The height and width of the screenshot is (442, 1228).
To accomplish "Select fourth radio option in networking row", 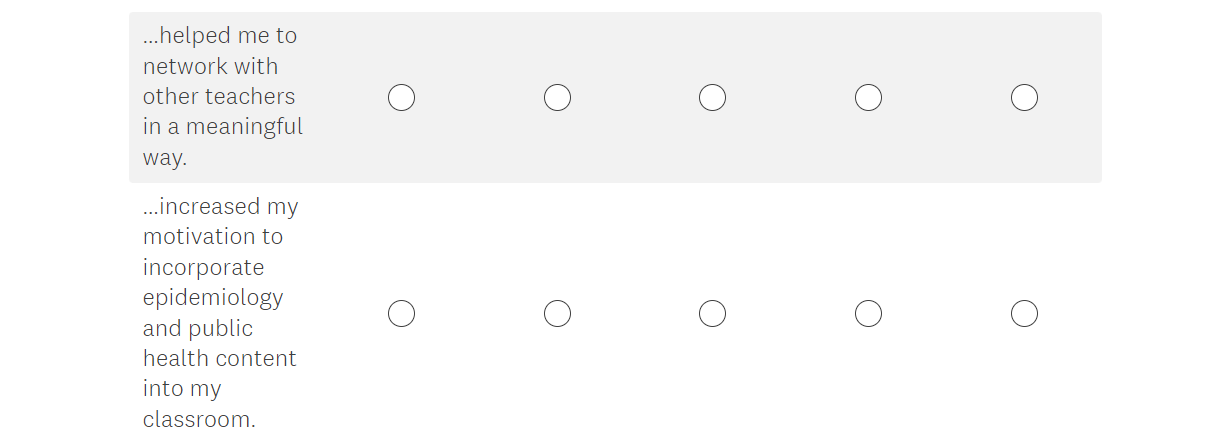I will click(868, 97).
